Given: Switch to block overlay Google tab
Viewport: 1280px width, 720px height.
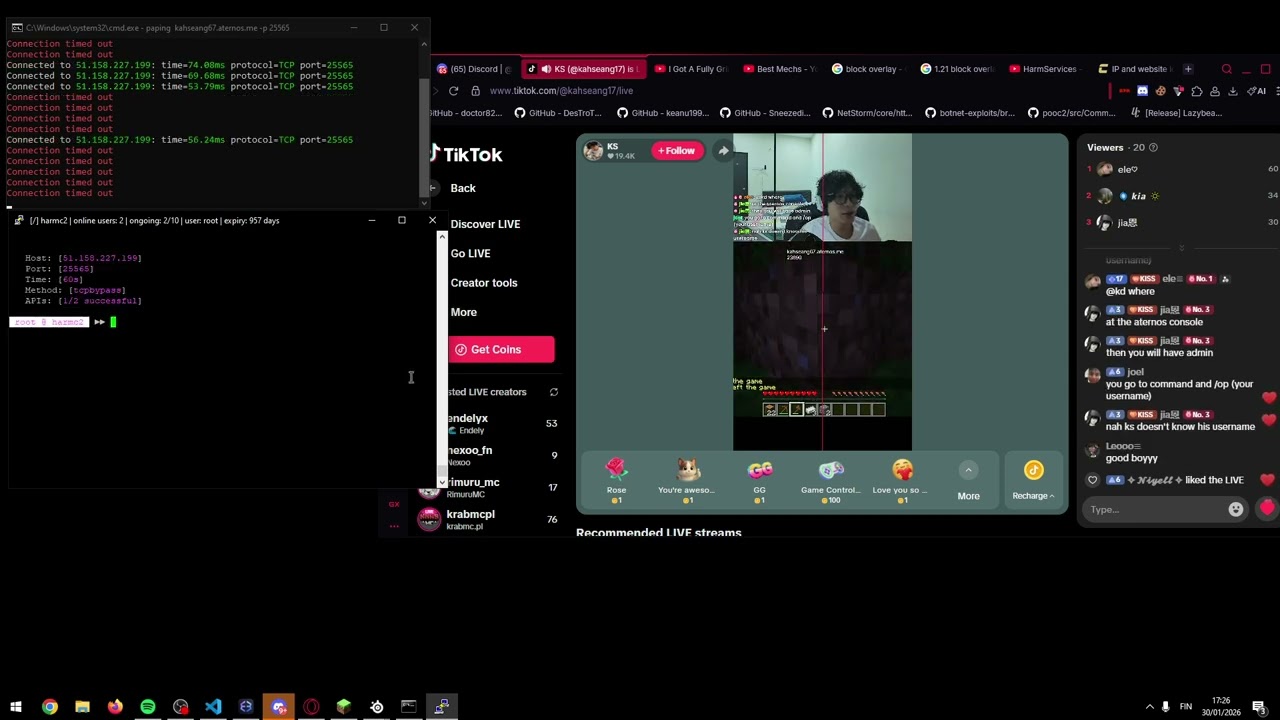Looking at the screenshot, I should tap(868, 69).
